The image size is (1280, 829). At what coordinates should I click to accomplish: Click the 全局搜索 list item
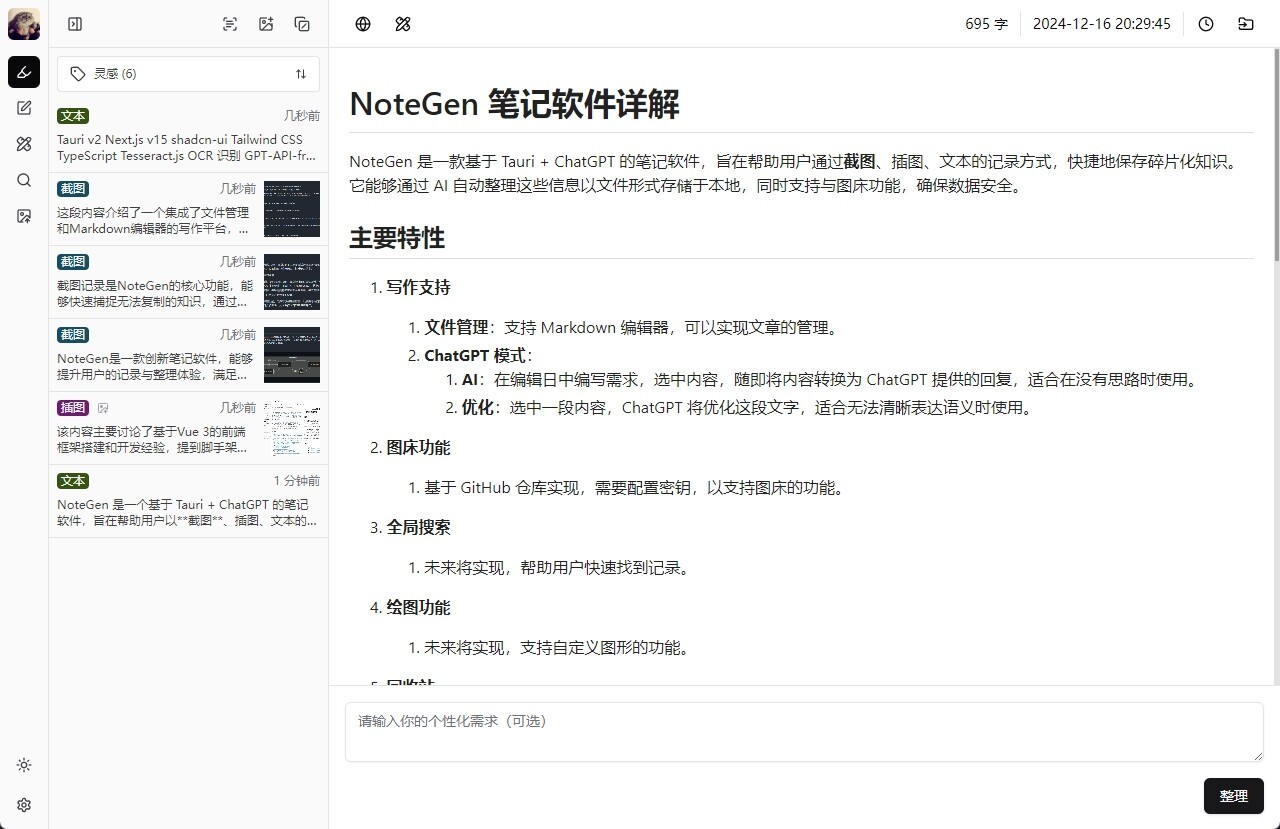point(418,528)
